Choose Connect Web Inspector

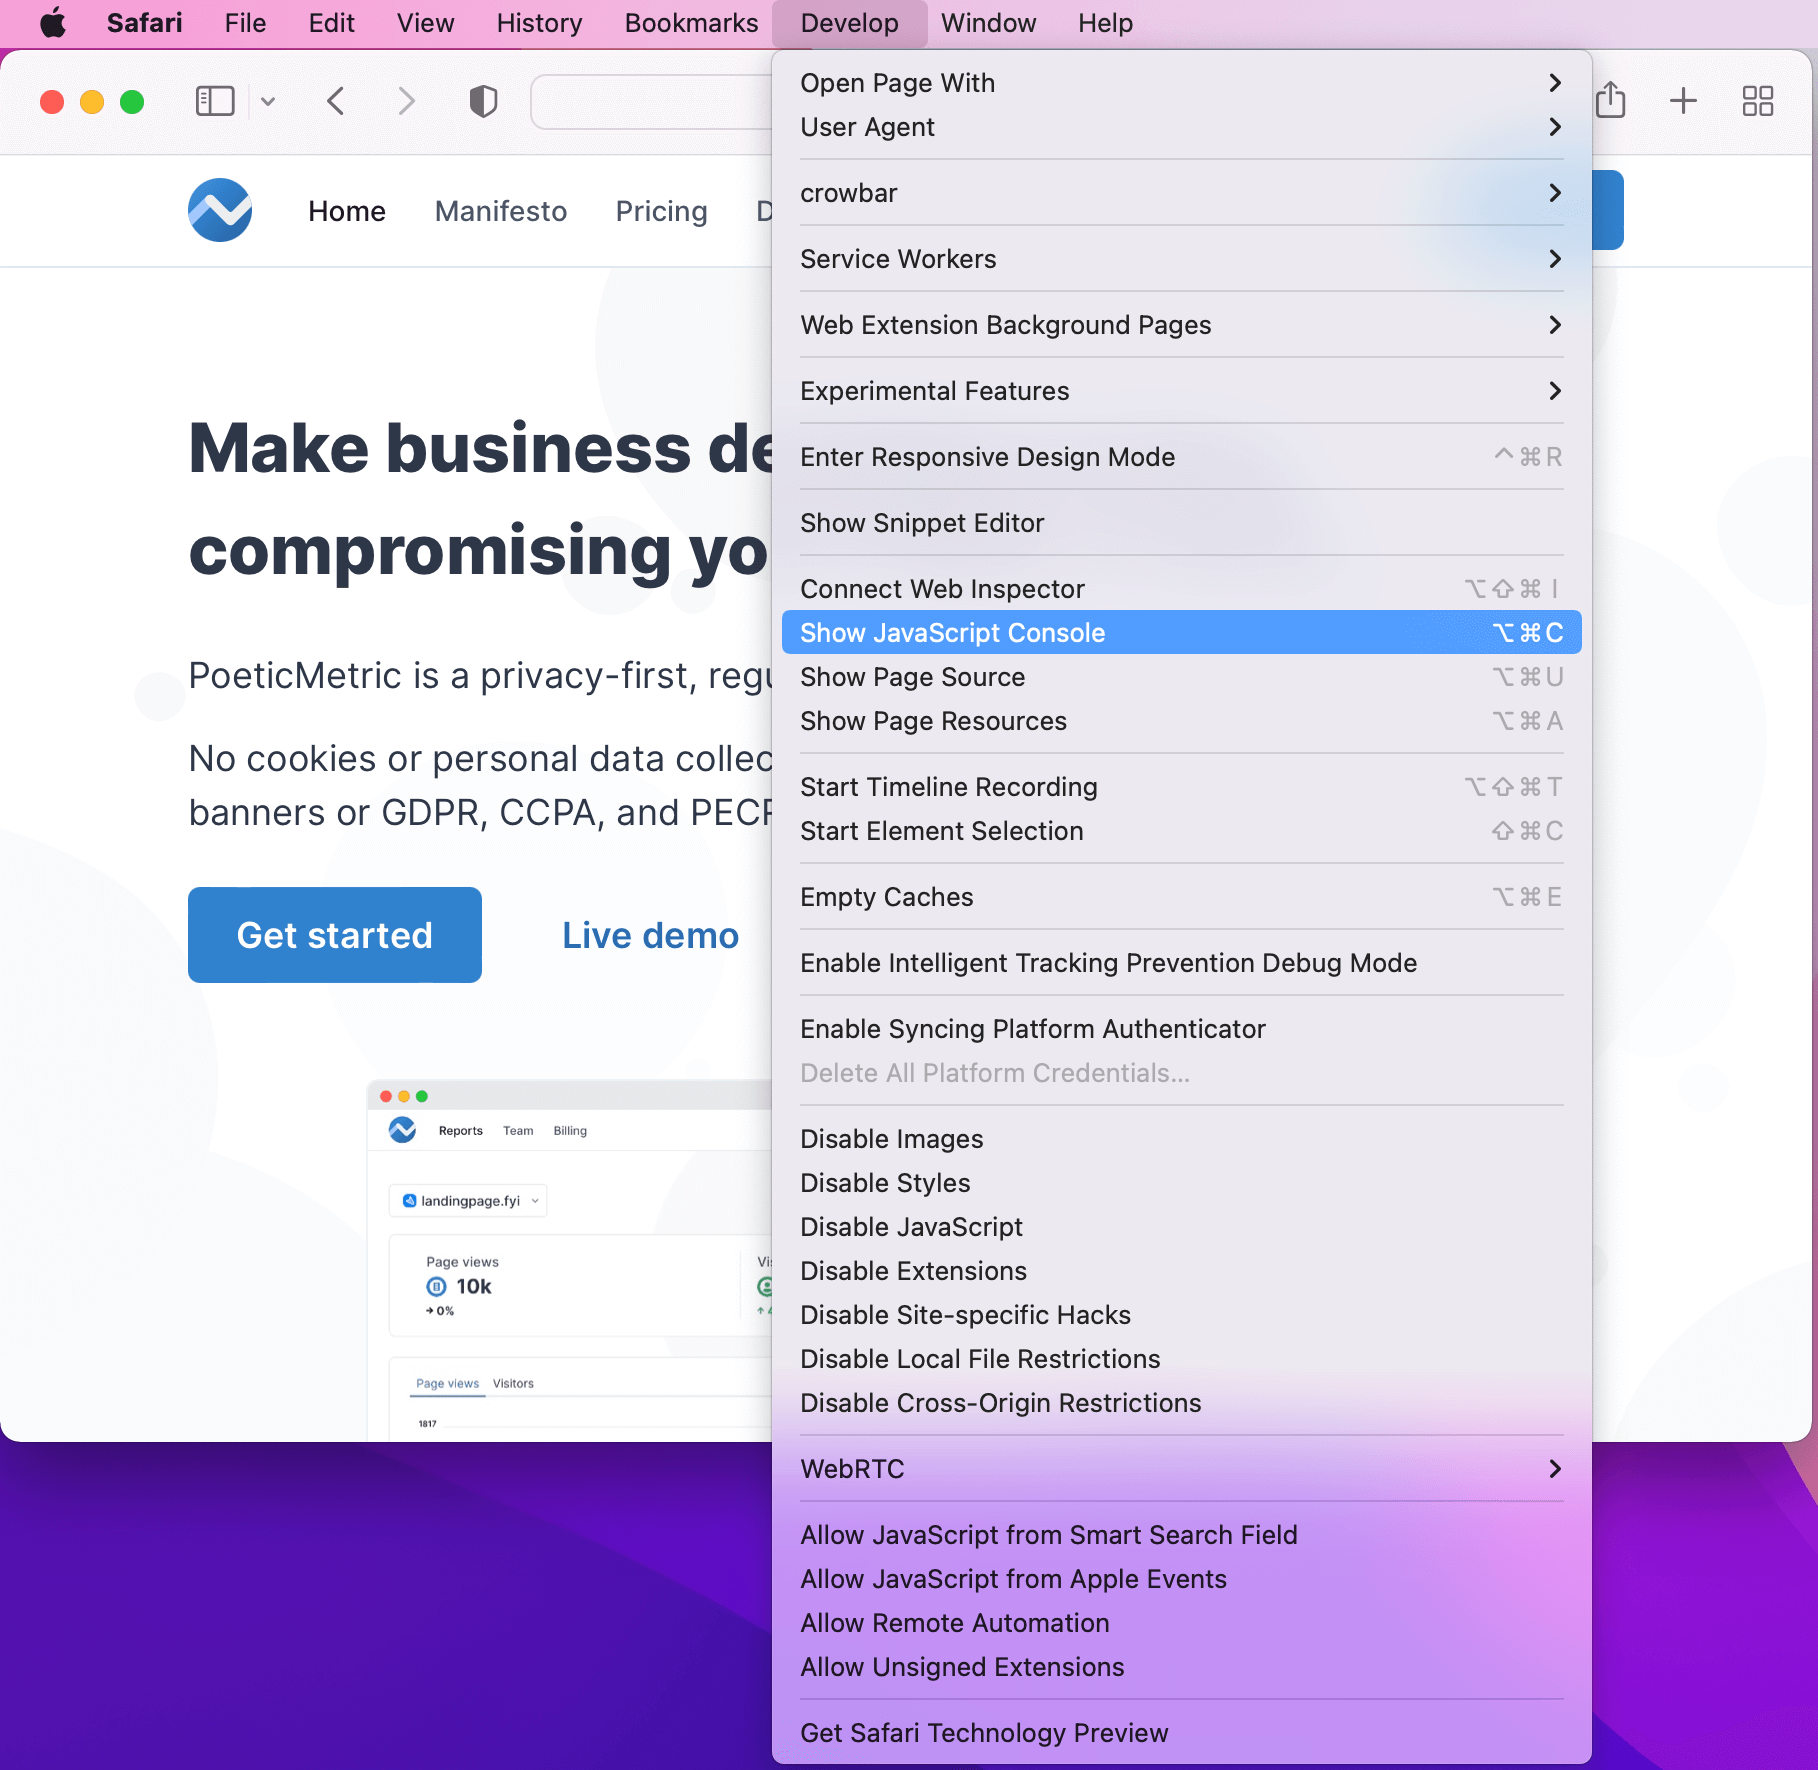[x=1181, y=589]
